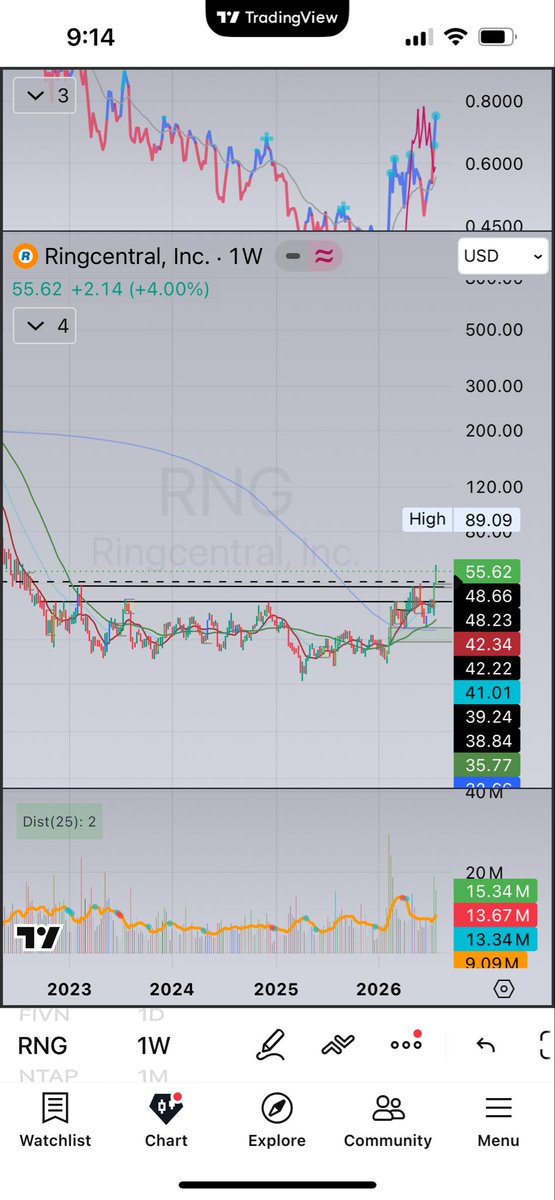
Task: Open the three-dot more options menu
Action: (407, 1043)
